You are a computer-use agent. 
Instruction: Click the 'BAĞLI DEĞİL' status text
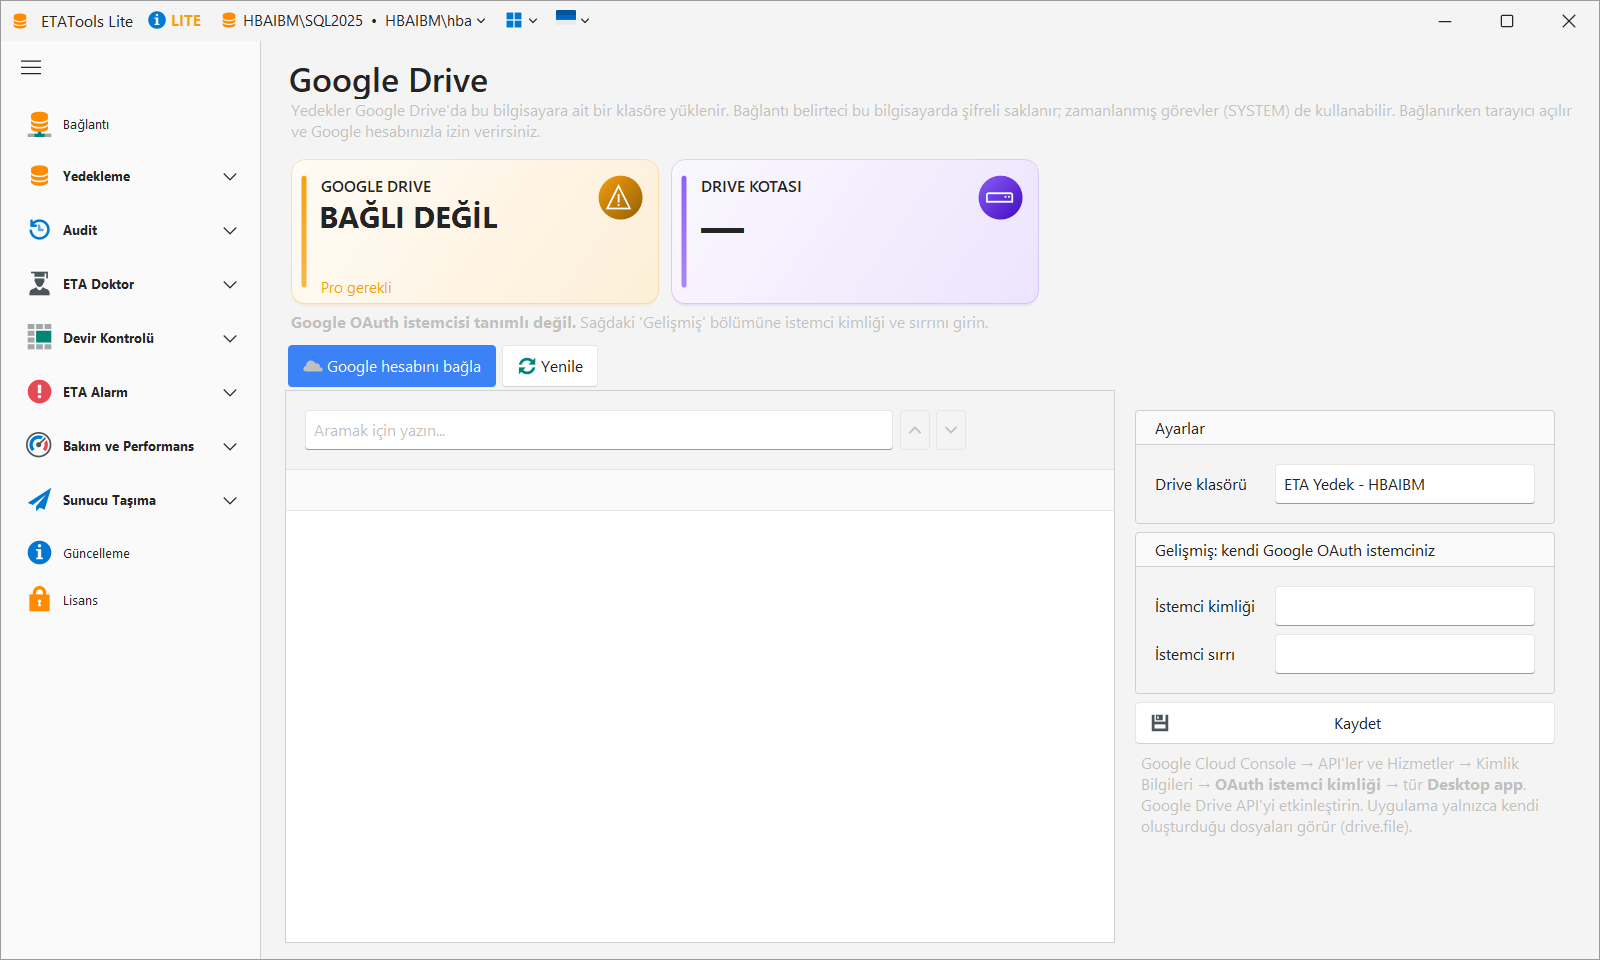pyautogui.click(x=408, y=217)
